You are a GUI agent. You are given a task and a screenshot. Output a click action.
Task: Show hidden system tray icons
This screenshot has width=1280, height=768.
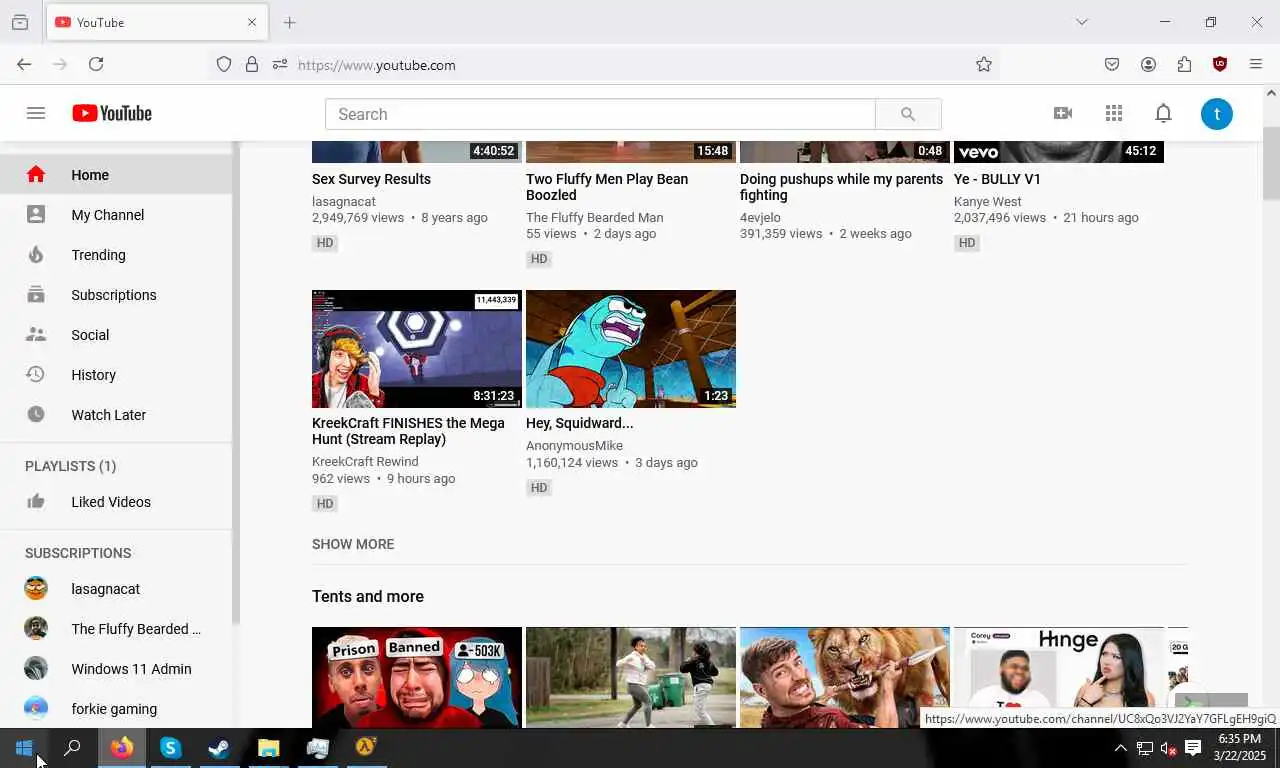coord(1120,748)
